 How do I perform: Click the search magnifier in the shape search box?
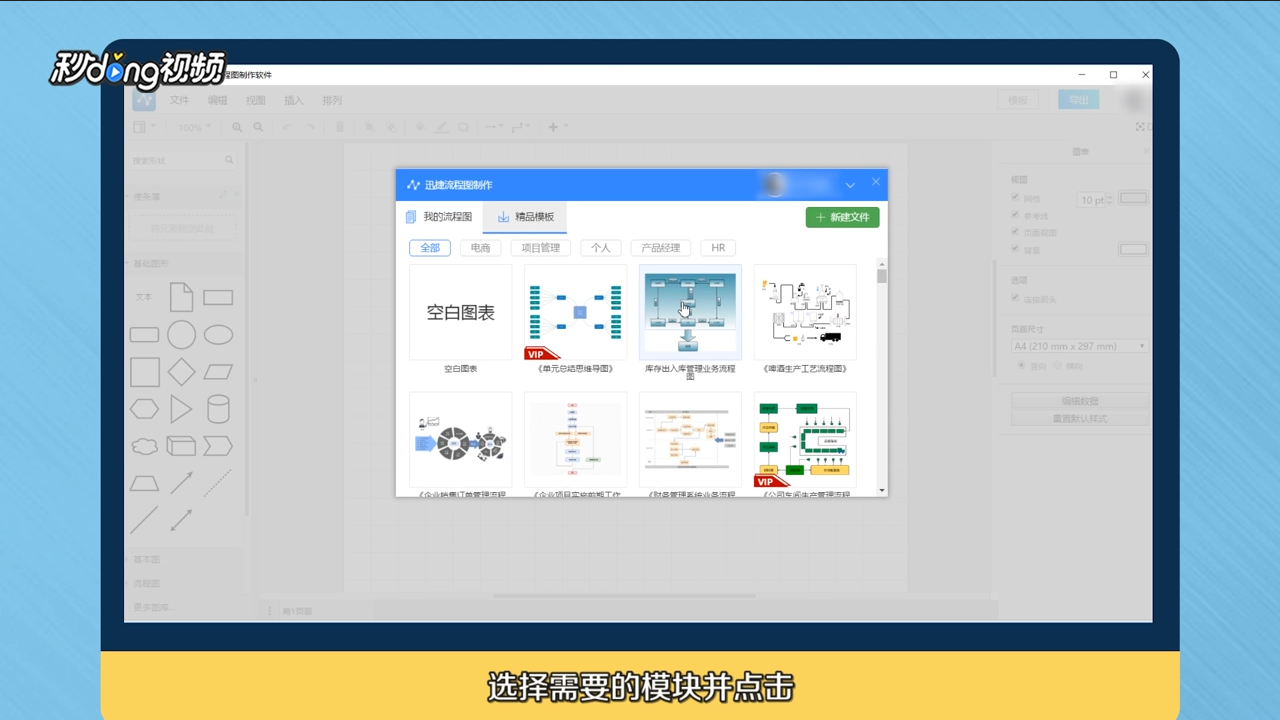click(x=229, y=160)
